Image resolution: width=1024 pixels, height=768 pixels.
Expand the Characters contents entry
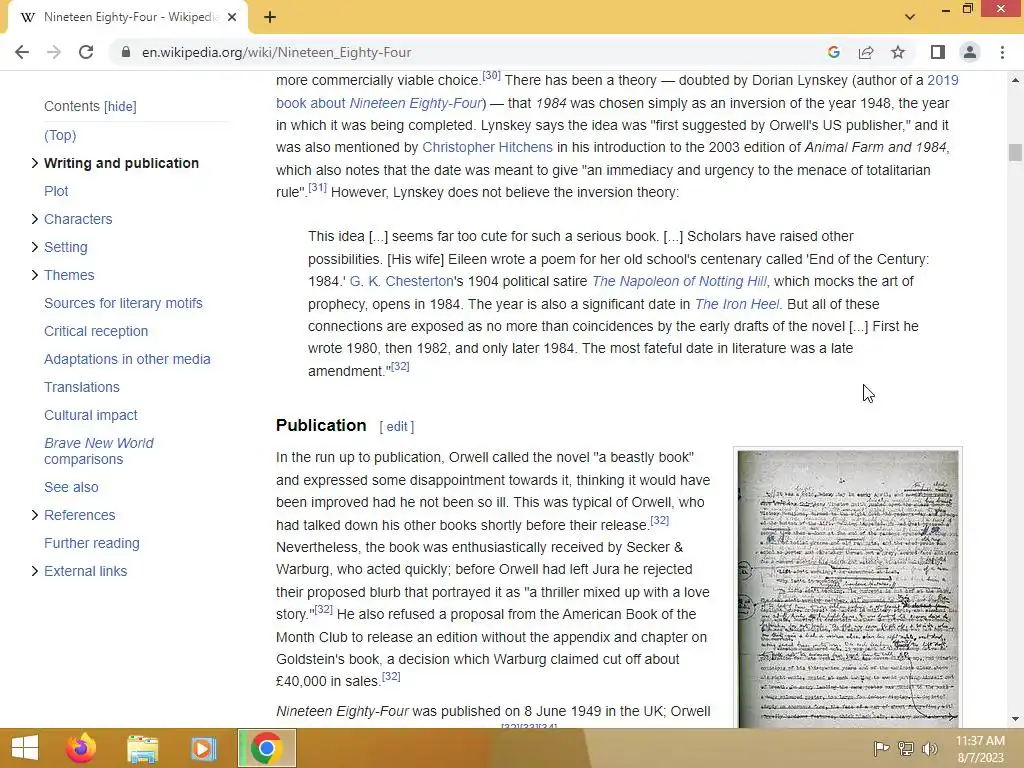click(x=35, y=219)
